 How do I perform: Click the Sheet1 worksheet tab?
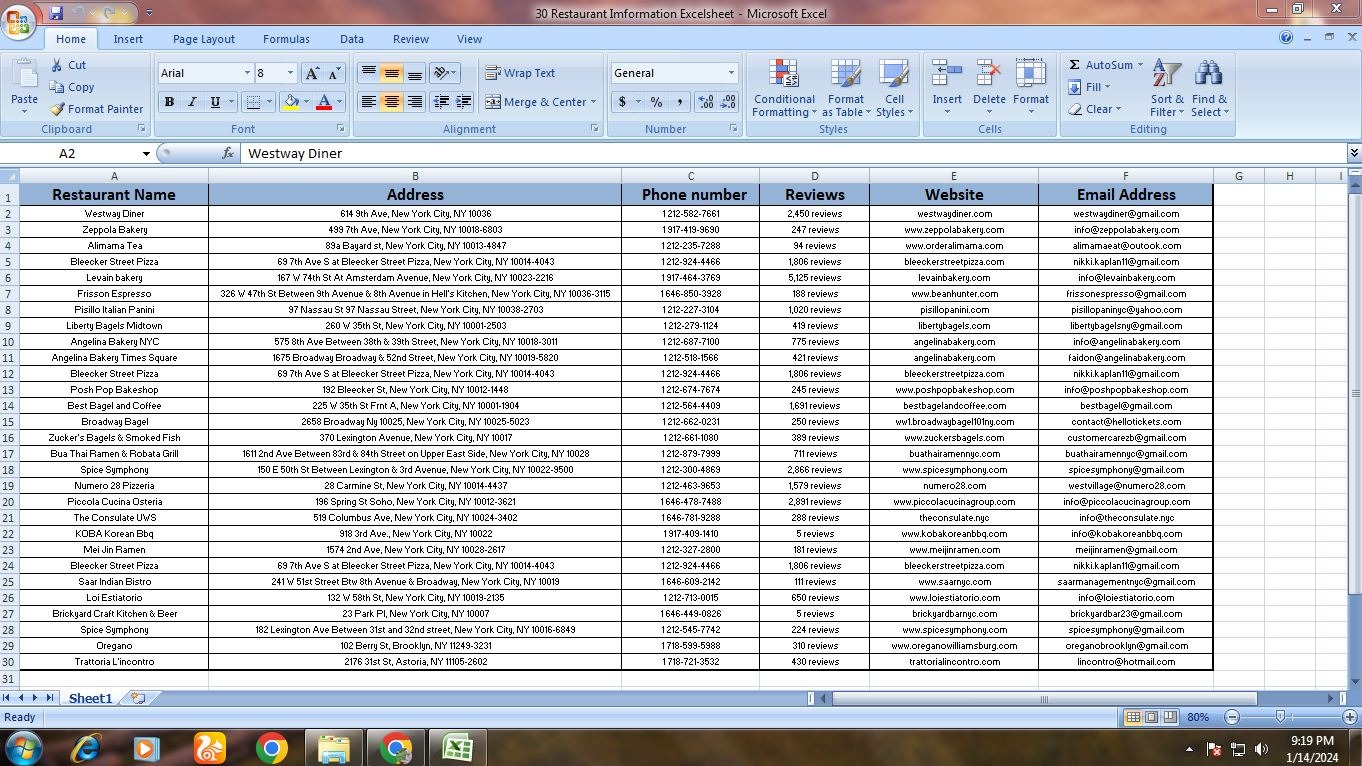click(x=90, y=698)
